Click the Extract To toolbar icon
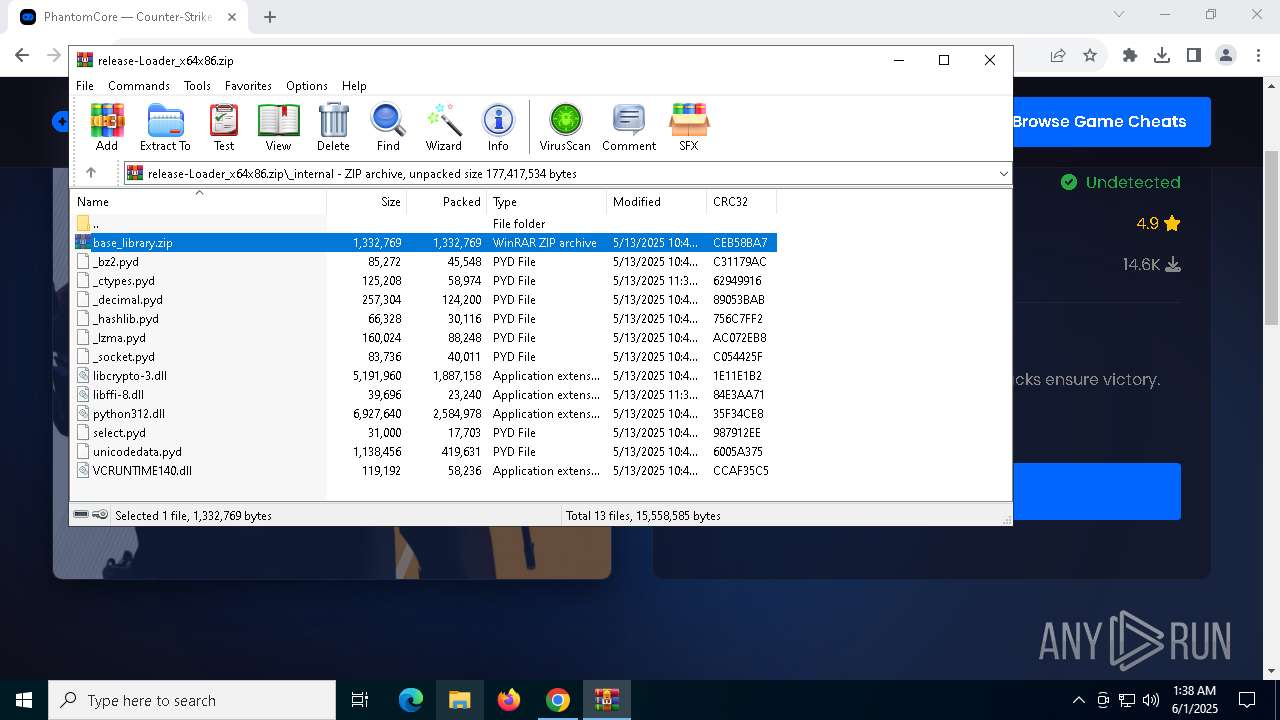Screen dimensions: 1280x720 click(165, 127)
